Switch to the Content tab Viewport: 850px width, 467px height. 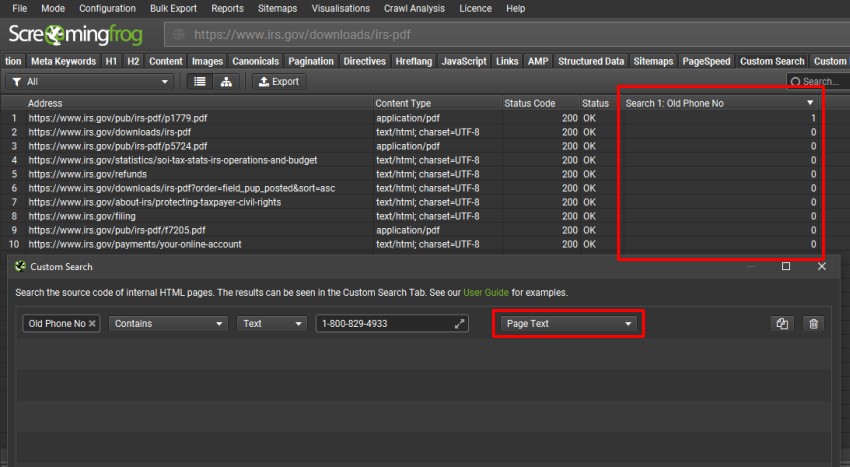pos(166,61)
